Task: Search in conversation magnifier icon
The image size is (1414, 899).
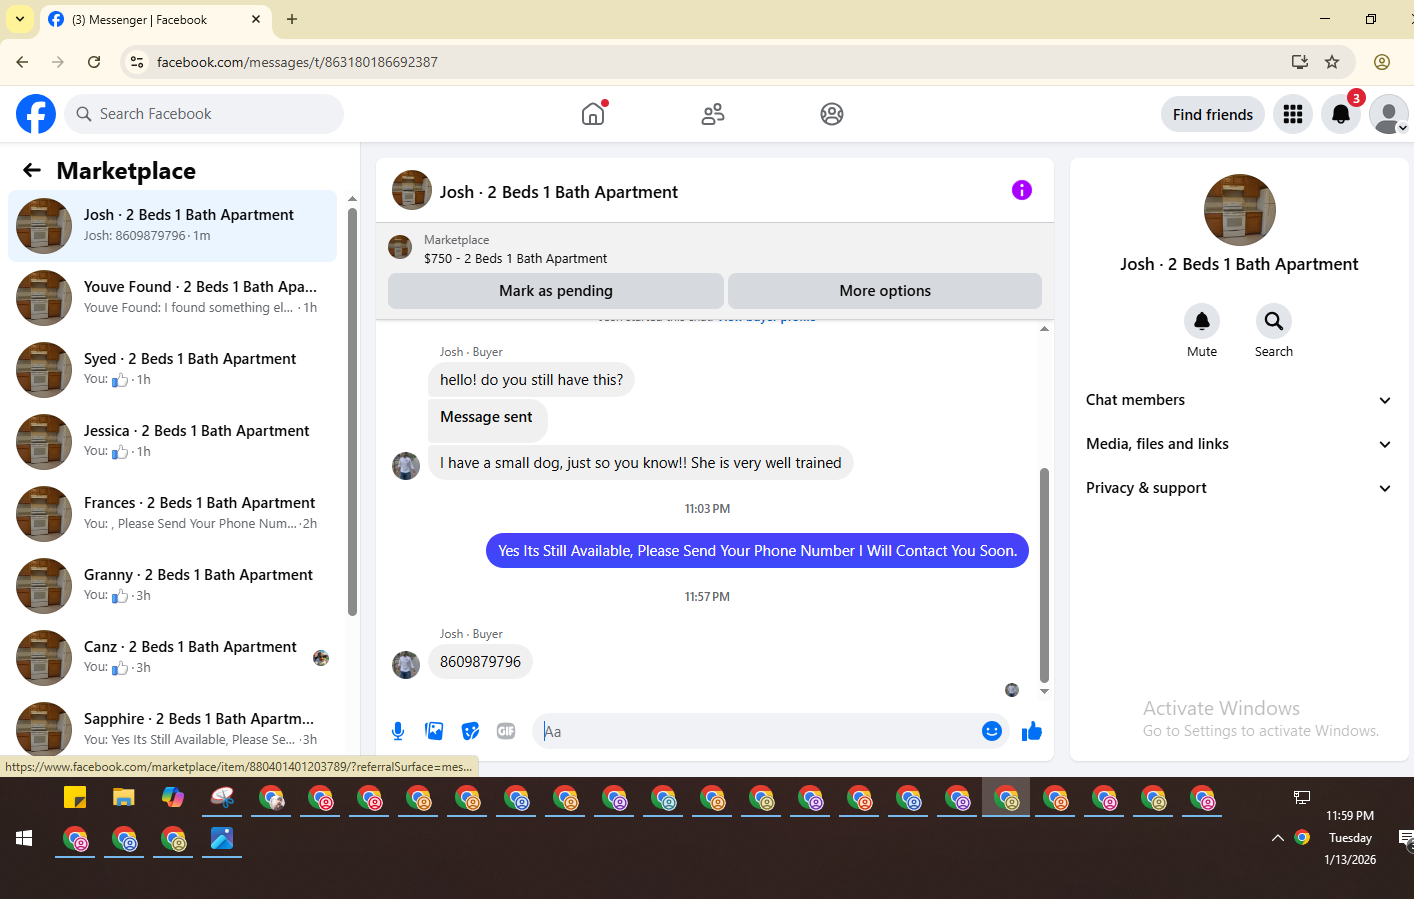Action: pyautogui.click(x=1274, y=321)
